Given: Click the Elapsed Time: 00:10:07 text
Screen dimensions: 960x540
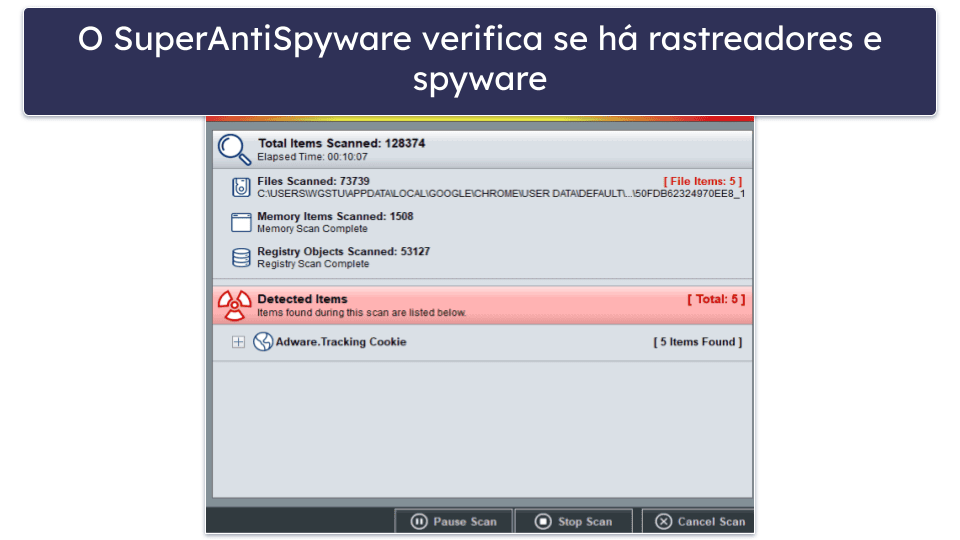Looking at the screenshot, I should [x=312, y=157].
